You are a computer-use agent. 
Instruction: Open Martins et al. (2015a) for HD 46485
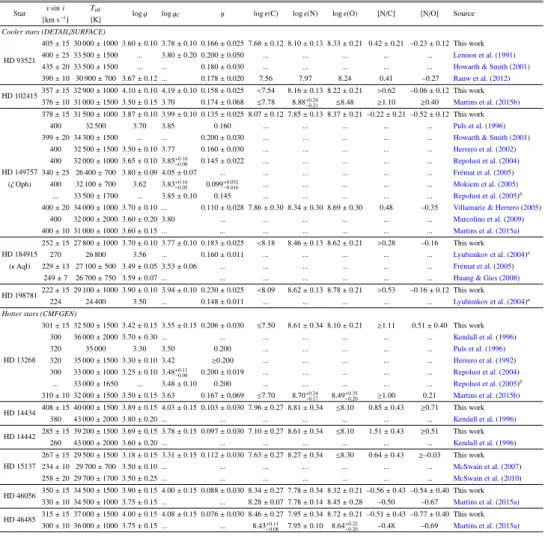coord(486,526)
